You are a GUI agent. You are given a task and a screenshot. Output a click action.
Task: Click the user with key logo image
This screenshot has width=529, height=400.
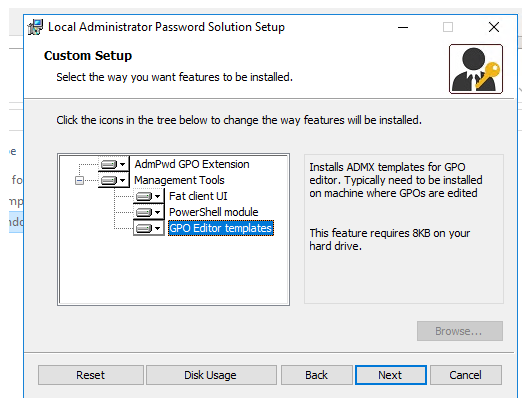click(x=476, y=69)
